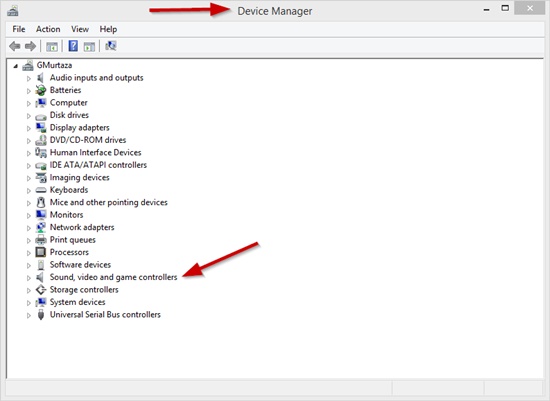The width and height of the screenshot is (550, 401).
Task: Click the Forward arrow toolbar icon
Action: click(31, 46)
